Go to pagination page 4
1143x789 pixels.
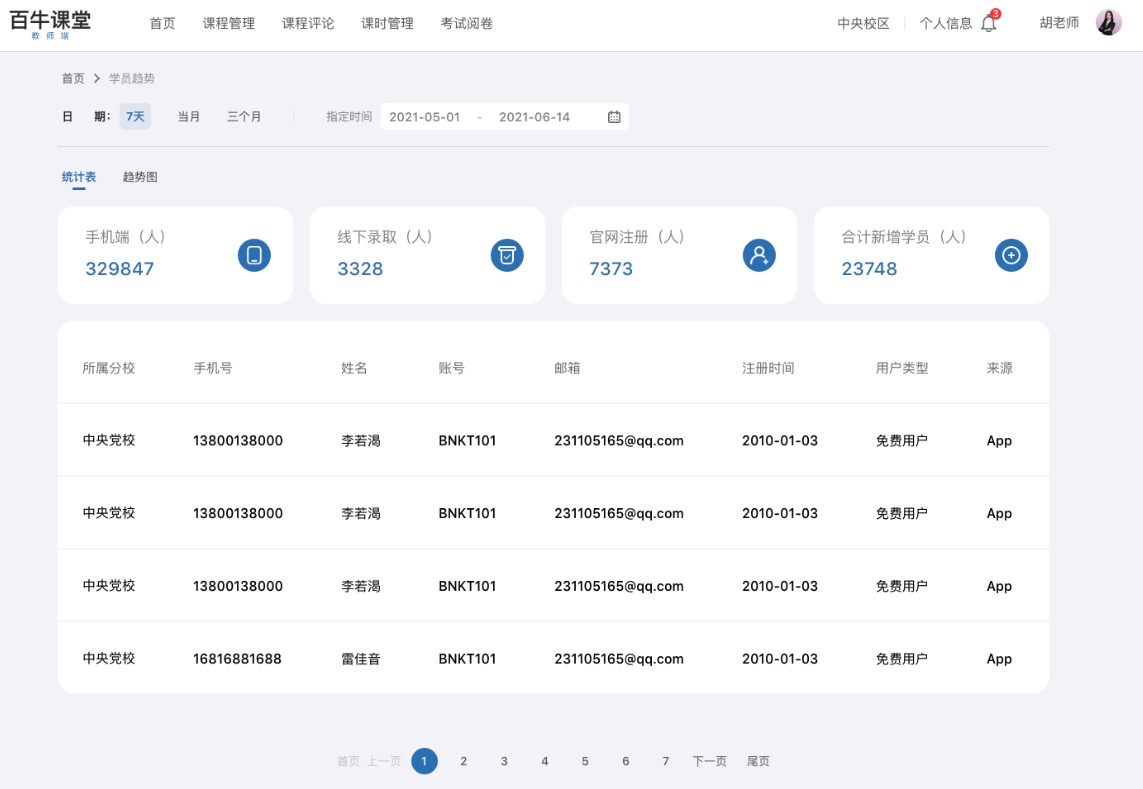(x=545, y=761)
